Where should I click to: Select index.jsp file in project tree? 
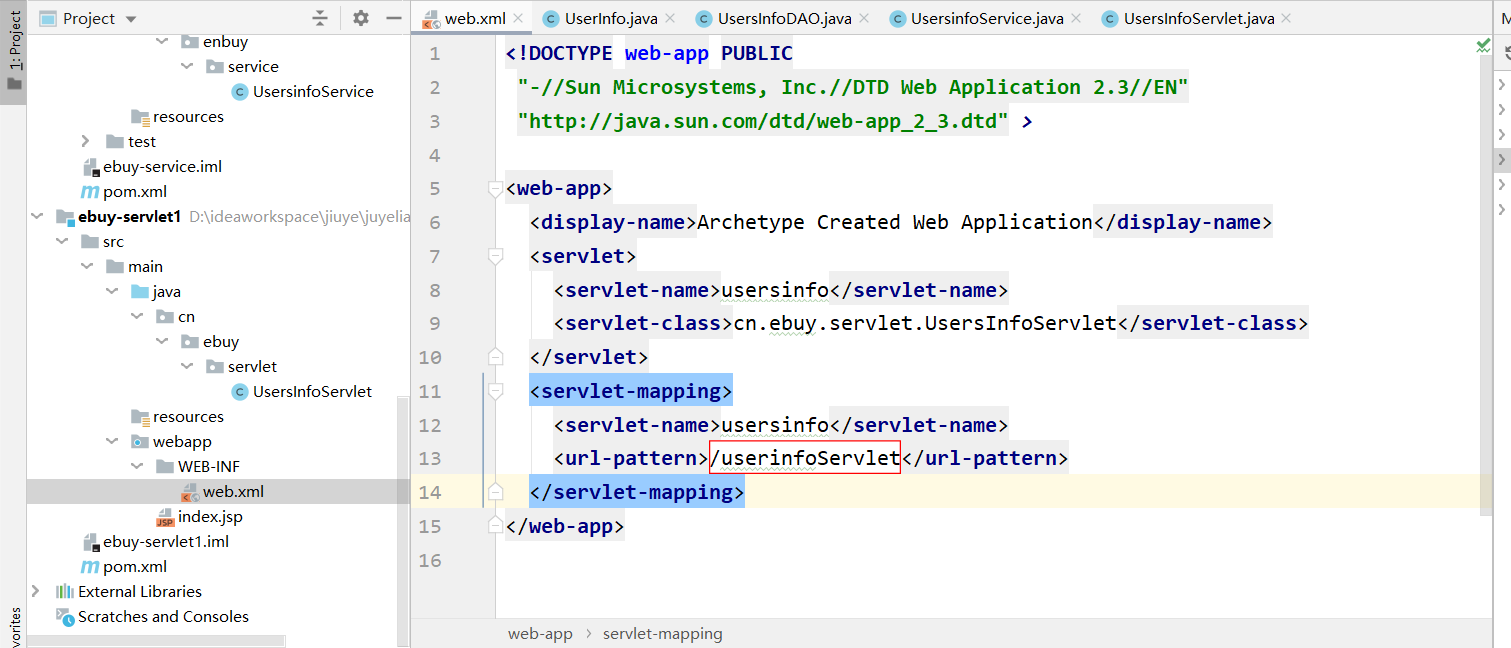(x=210, y=517)
